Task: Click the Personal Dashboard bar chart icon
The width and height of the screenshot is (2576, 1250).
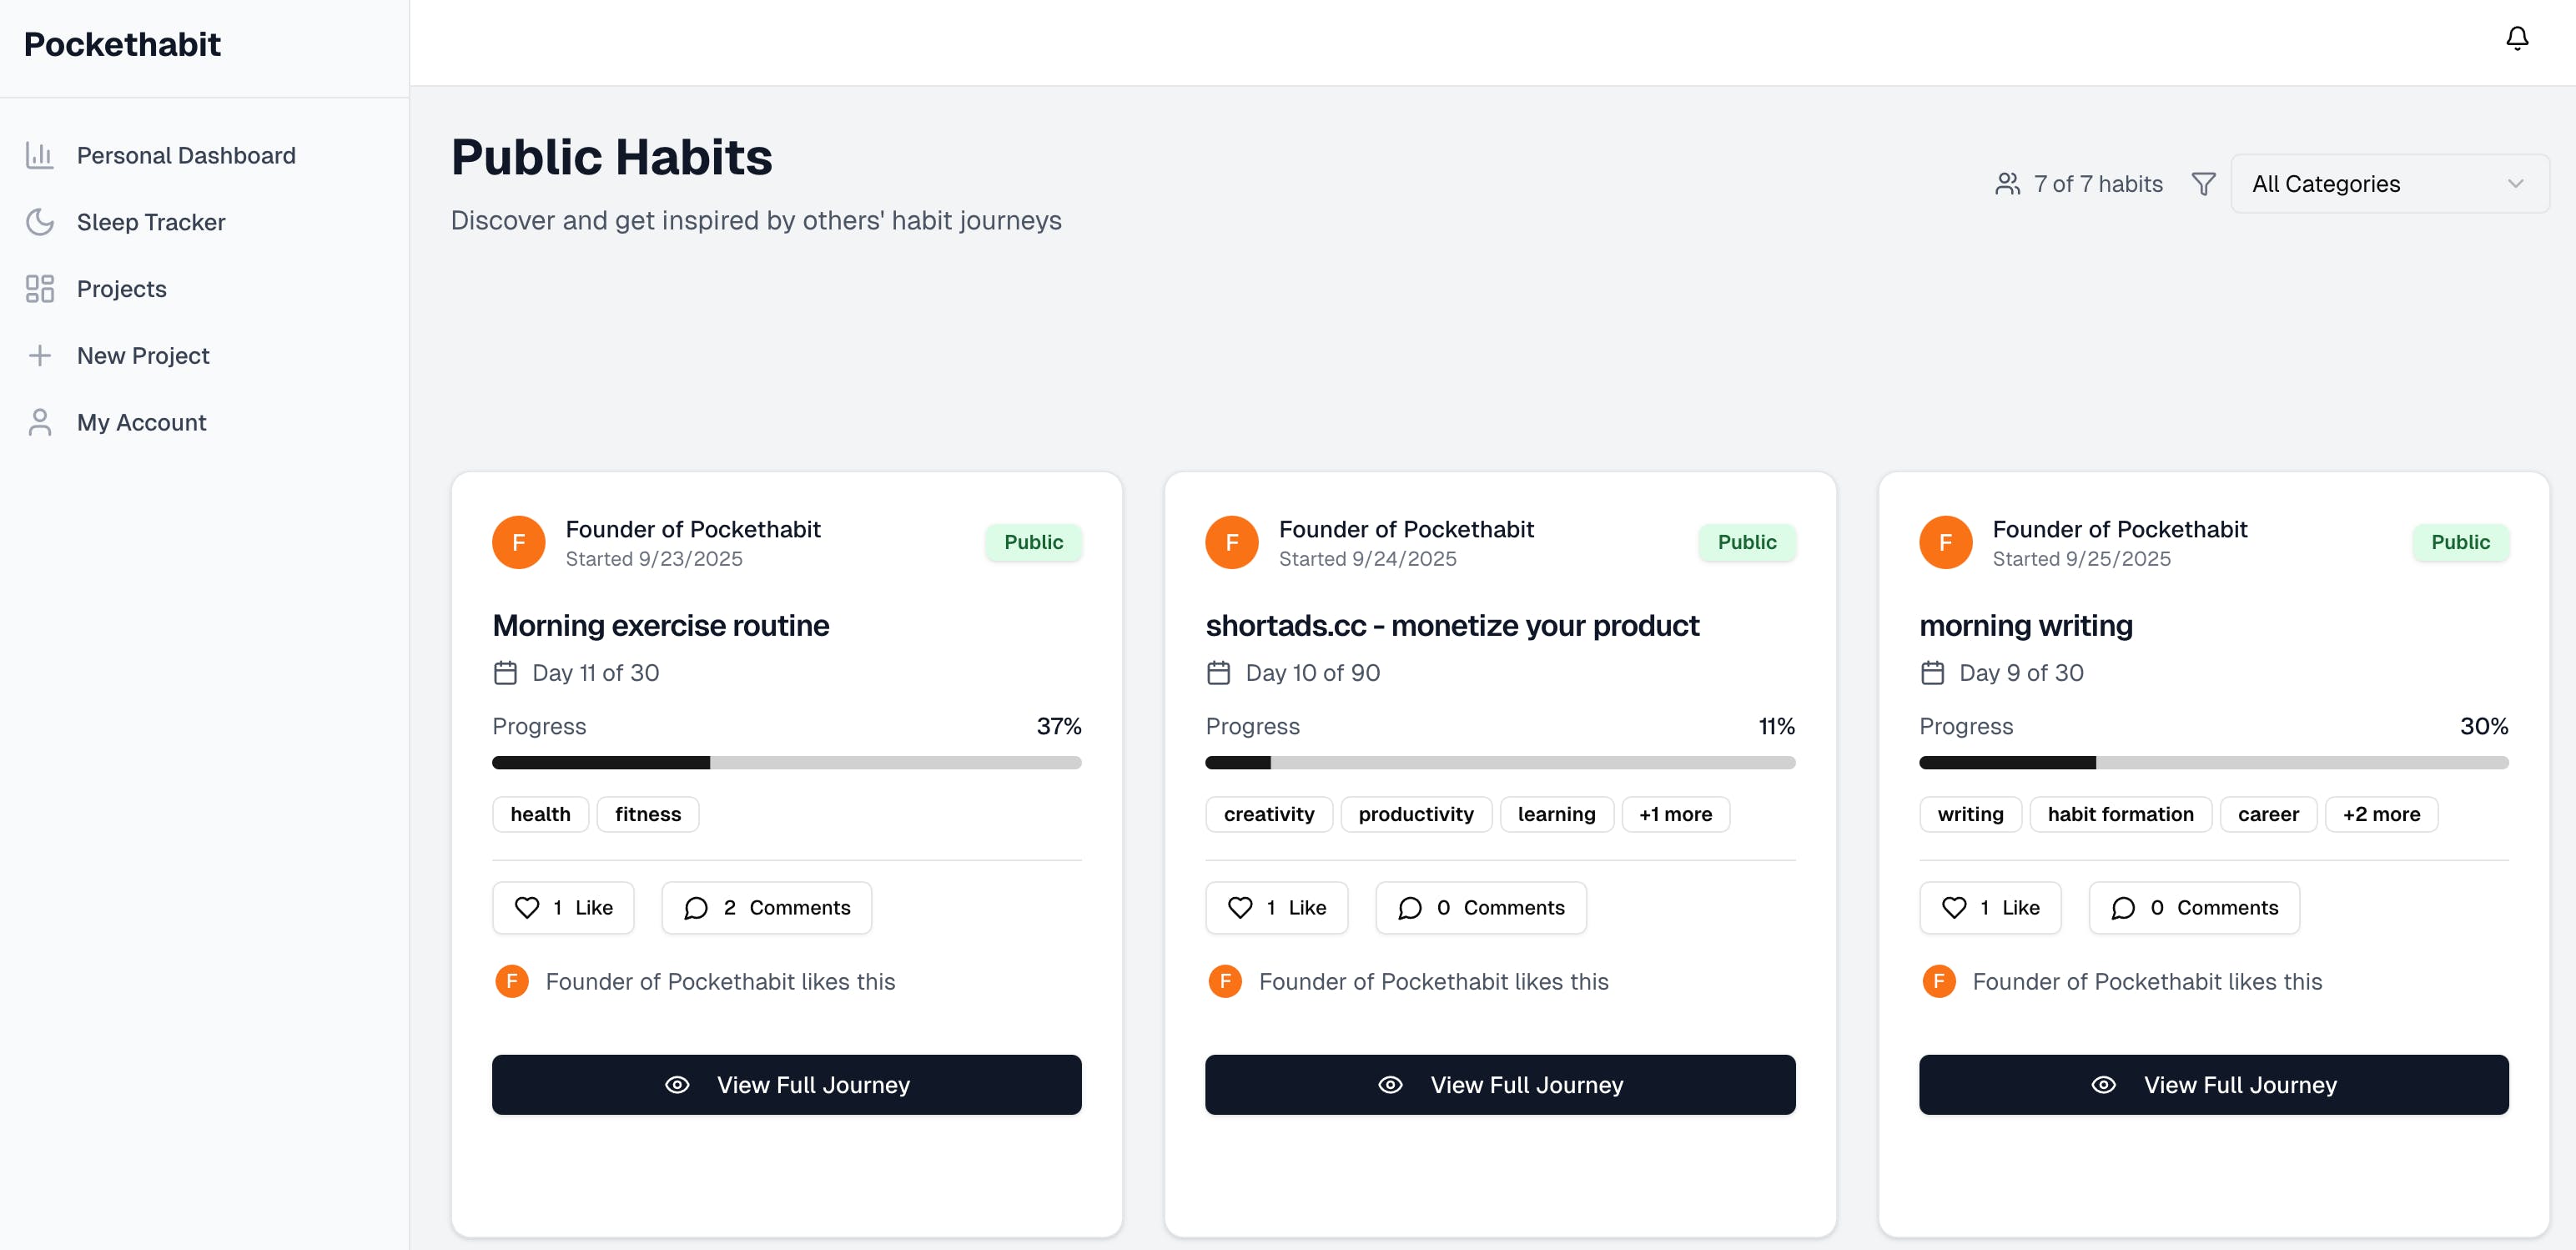Action: point(40,155)
